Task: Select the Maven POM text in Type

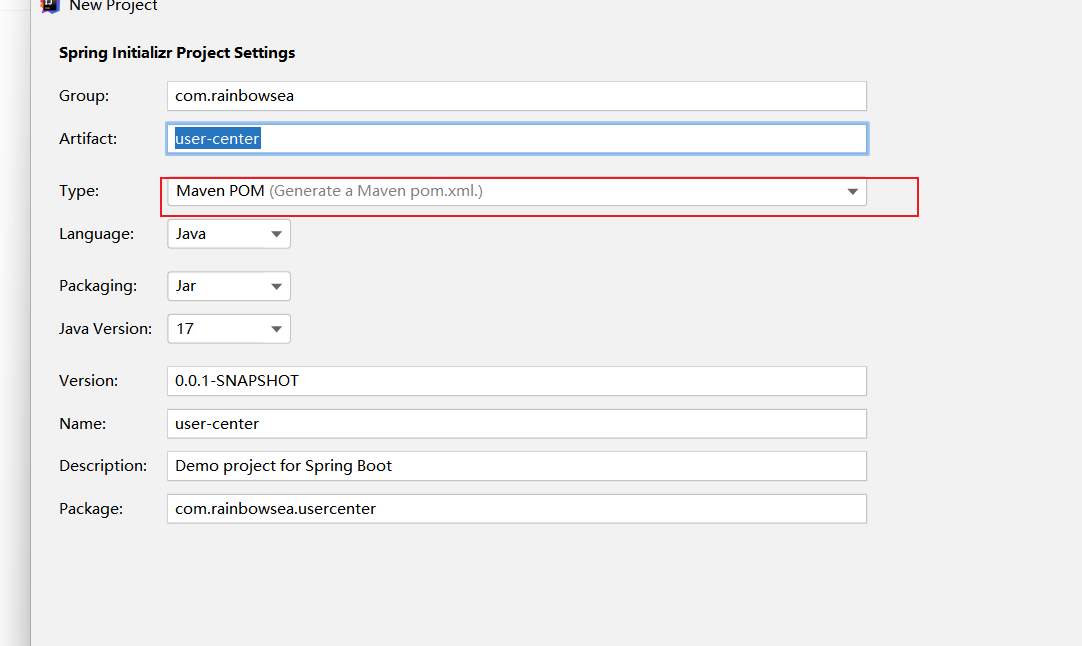Action: (220, 191)
